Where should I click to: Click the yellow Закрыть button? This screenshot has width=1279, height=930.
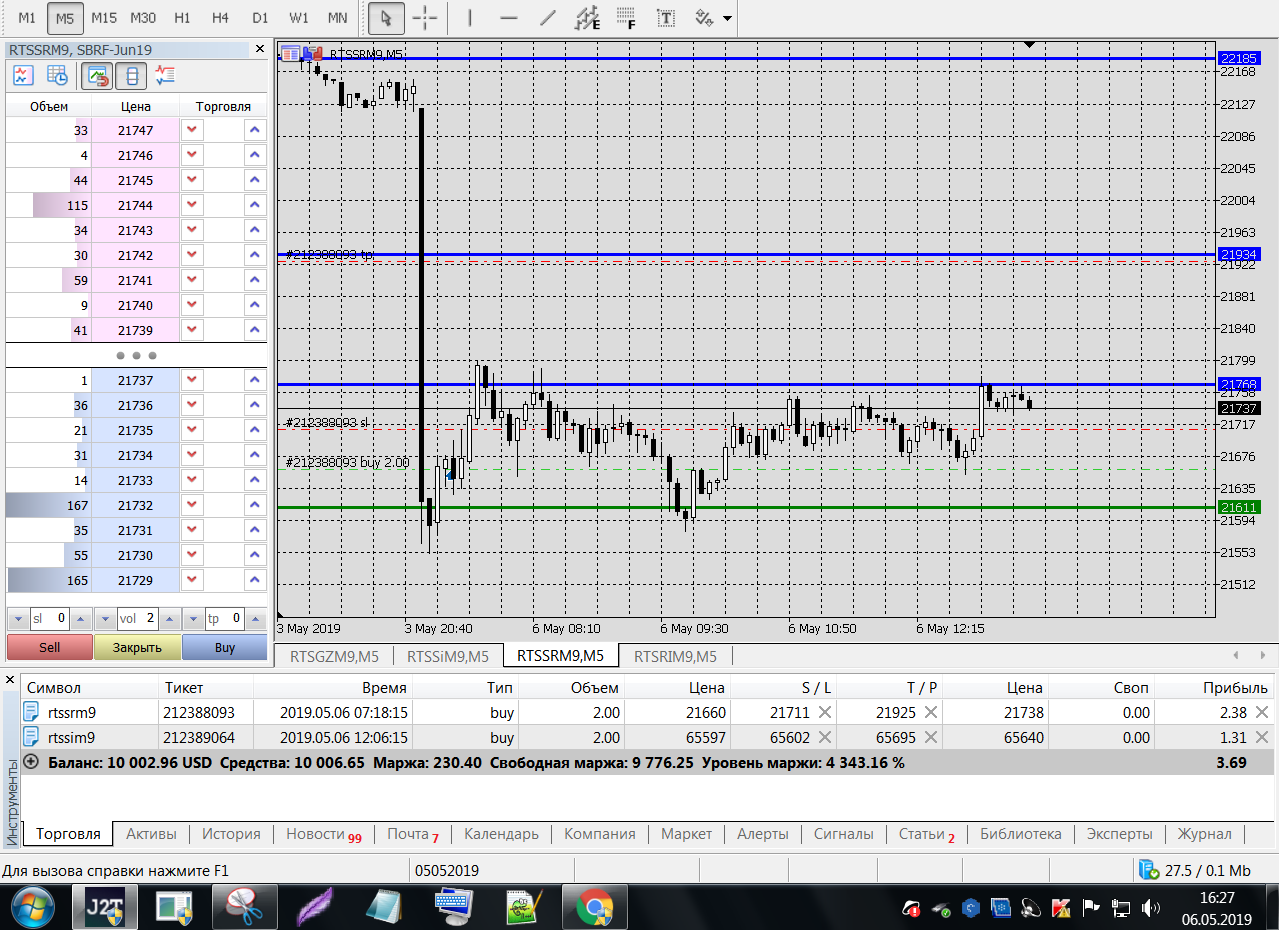point(137,647)
